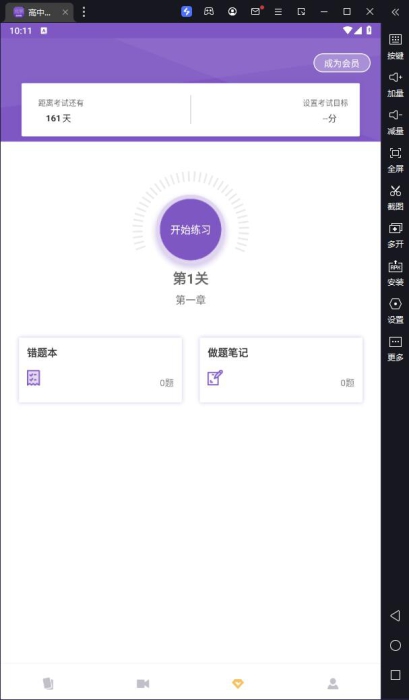The height and width of the screenshot is (700, 409).
Task: Click the 10:11 clock in status bar
Action: [21, 30]
